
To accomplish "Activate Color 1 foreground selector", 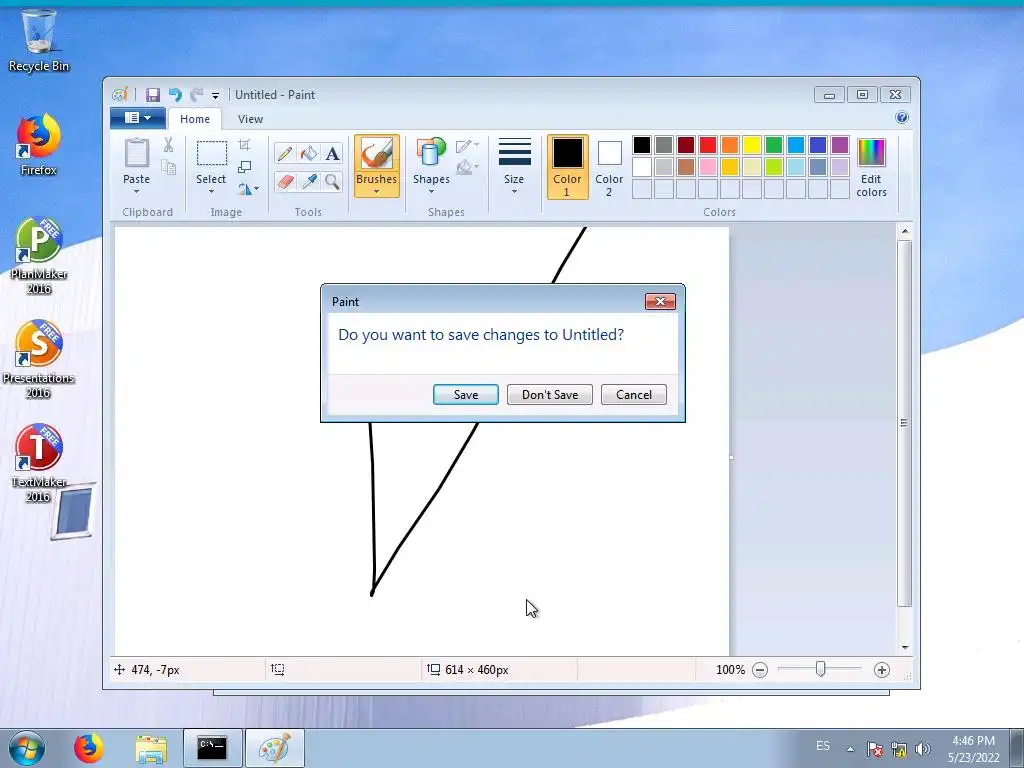I will (x=568, y=167).
